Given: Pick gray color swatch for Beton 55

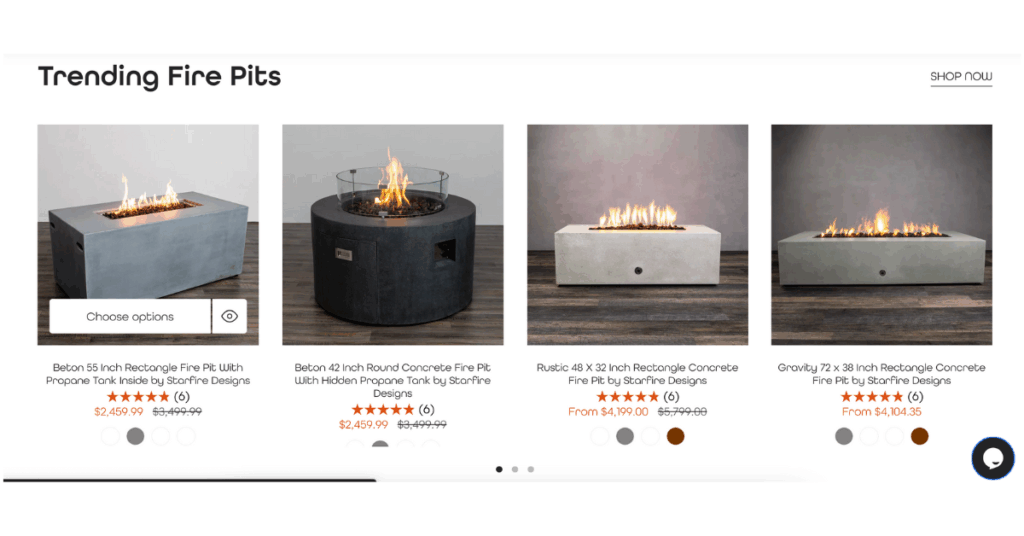Looking at the screenshot, I should point(135,435).
